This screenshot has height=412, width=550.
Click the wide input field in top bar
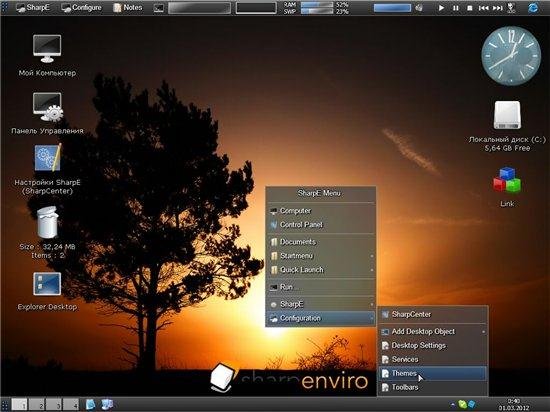tap(199, 8)
